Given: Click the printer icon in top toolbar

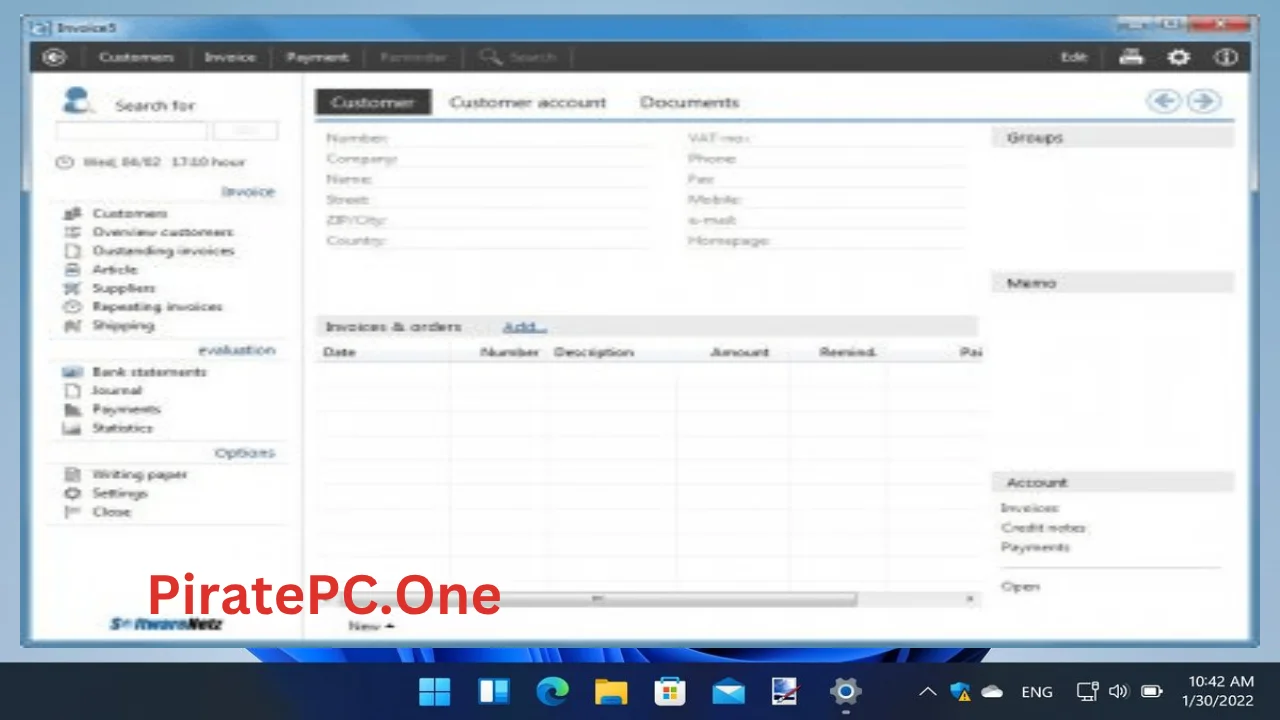Looking at the screenshot, I should [x=1131, y=57].
